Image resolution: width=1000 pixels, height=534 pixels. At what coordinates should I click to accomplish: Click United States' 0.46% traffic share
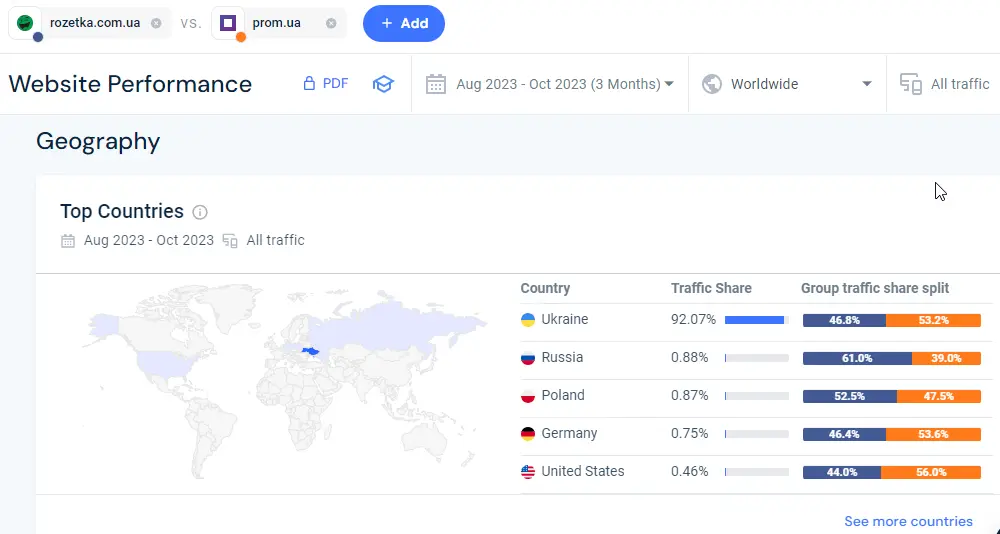click(x=689, y=471)
